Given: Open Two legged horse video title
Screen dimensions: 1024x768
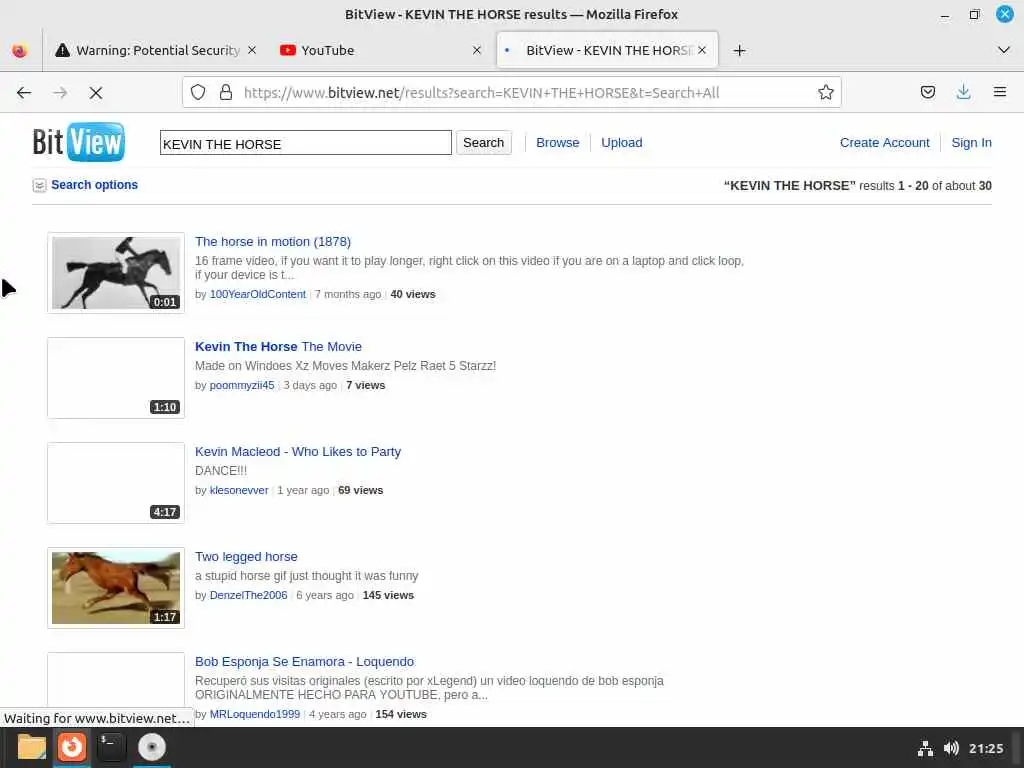Looking at the screenshot, I should point(246,557).
